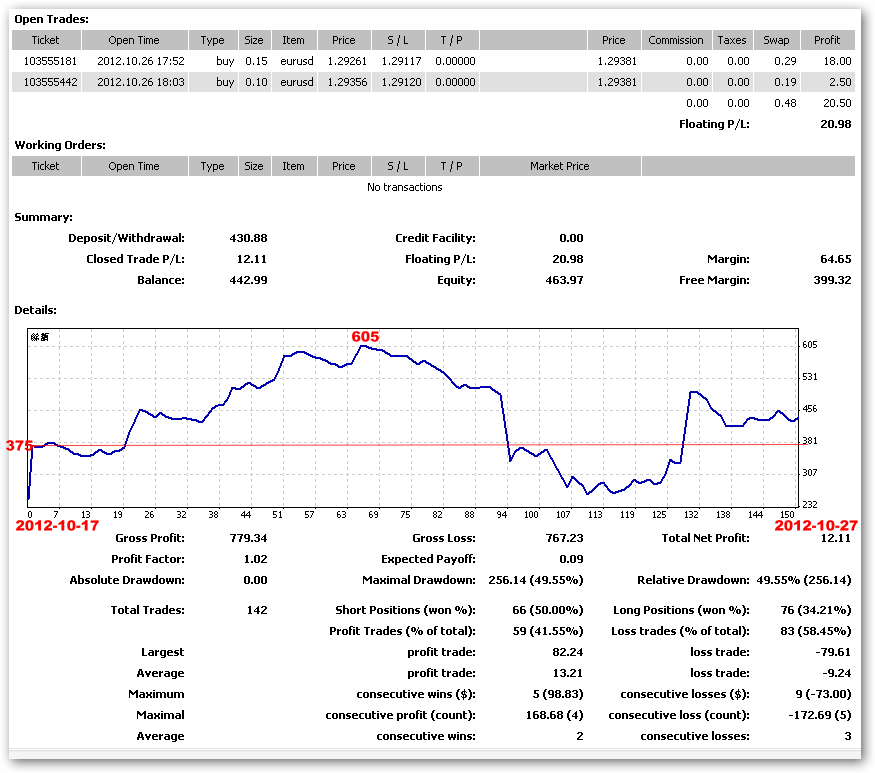Click the Profit Factor value 1.02
Image resolution: width=875 pixels, height=773 pixels.
click(x=256, y=559)
